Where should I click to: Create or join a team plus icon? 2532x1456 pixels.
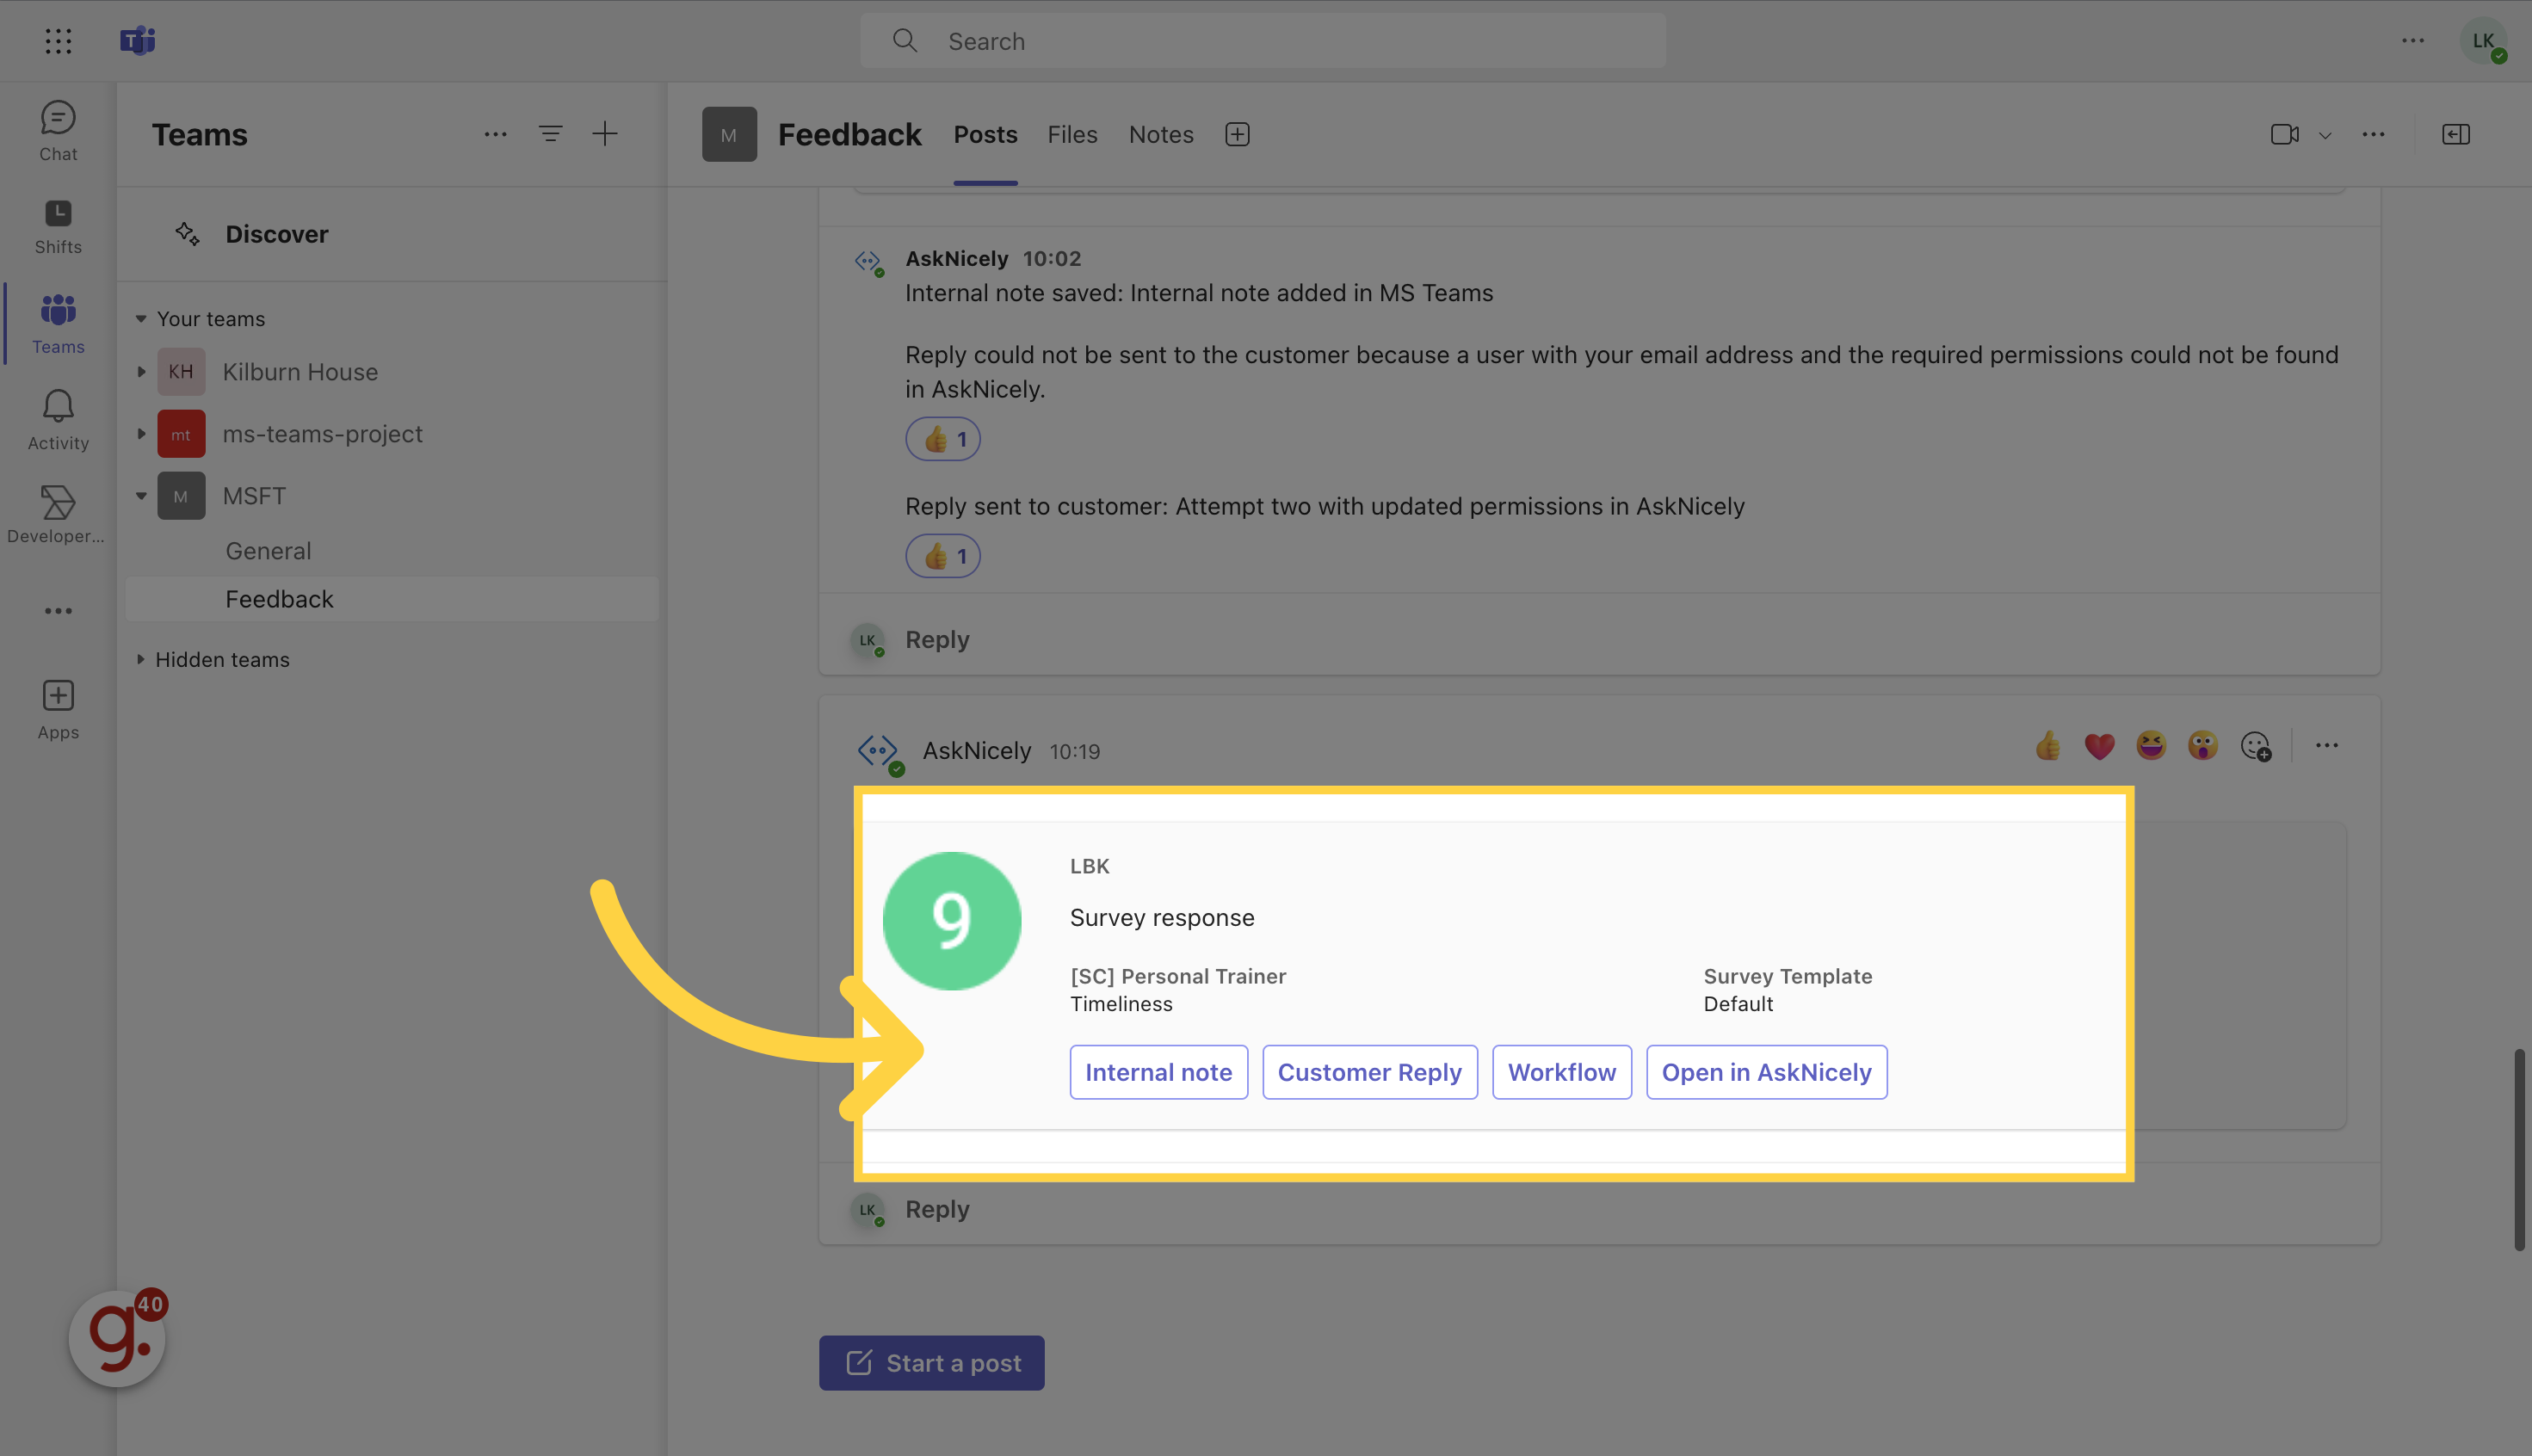[x=605, y=134]
